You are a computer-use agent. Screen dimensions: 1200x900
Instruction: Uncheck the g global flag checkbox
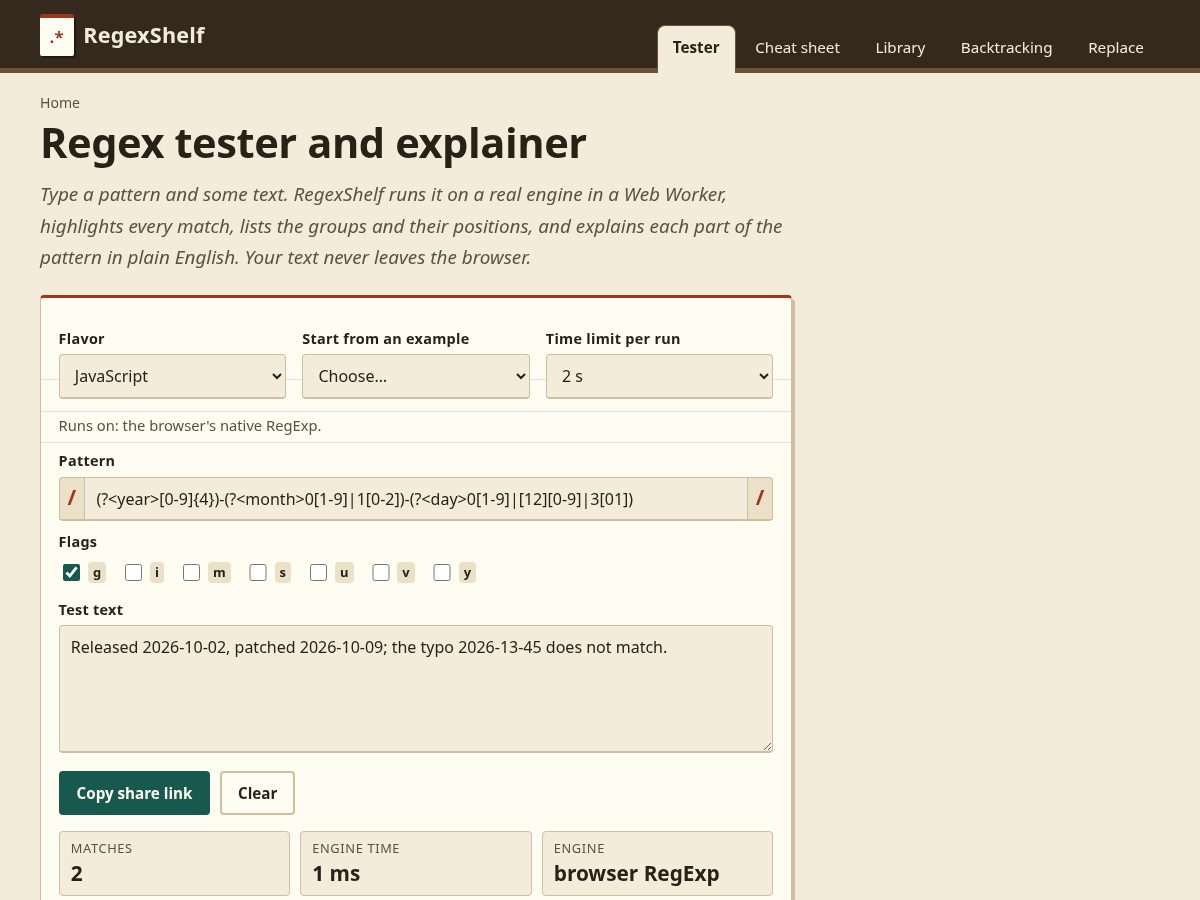pos(71,573)
